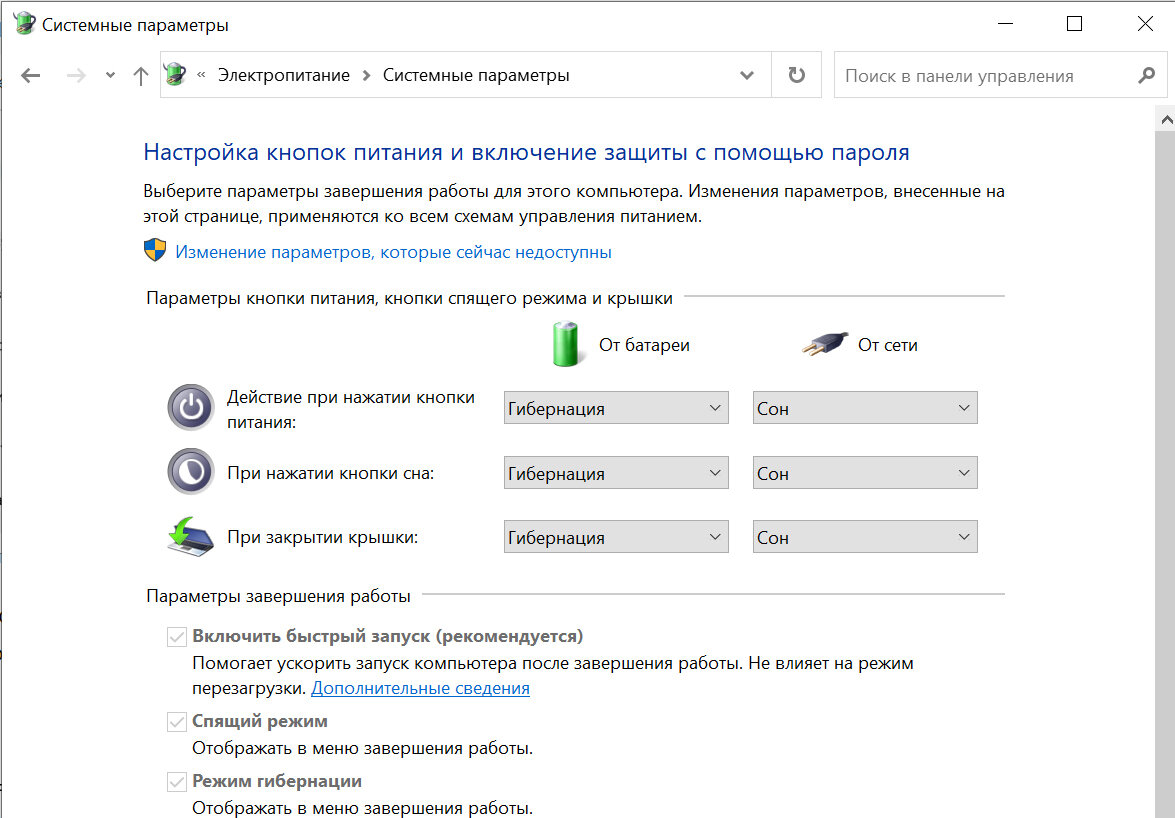Image resolution: width=1175 pixels, height=818 pixels.
Task: Close the «Системные параметры» window
Action: [x=1144, y=23]
